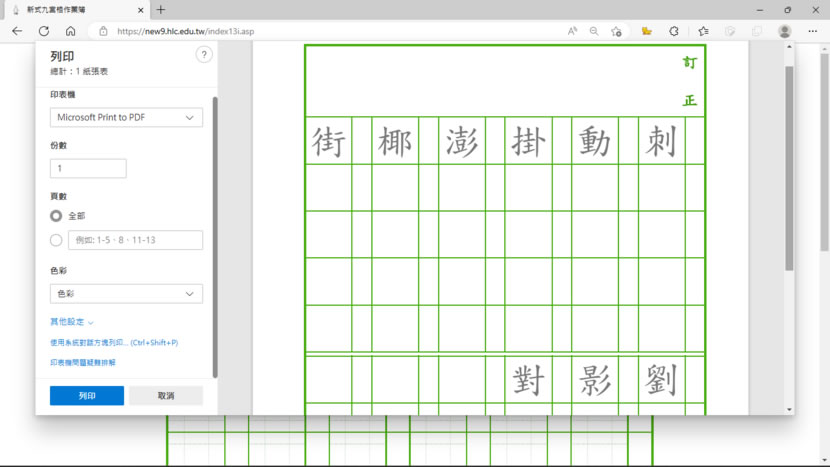The height and width of the screenshot is (467, 830).
Task: Open the printer dropdown Microsoft Print to PDF
Action: (126, 118)
